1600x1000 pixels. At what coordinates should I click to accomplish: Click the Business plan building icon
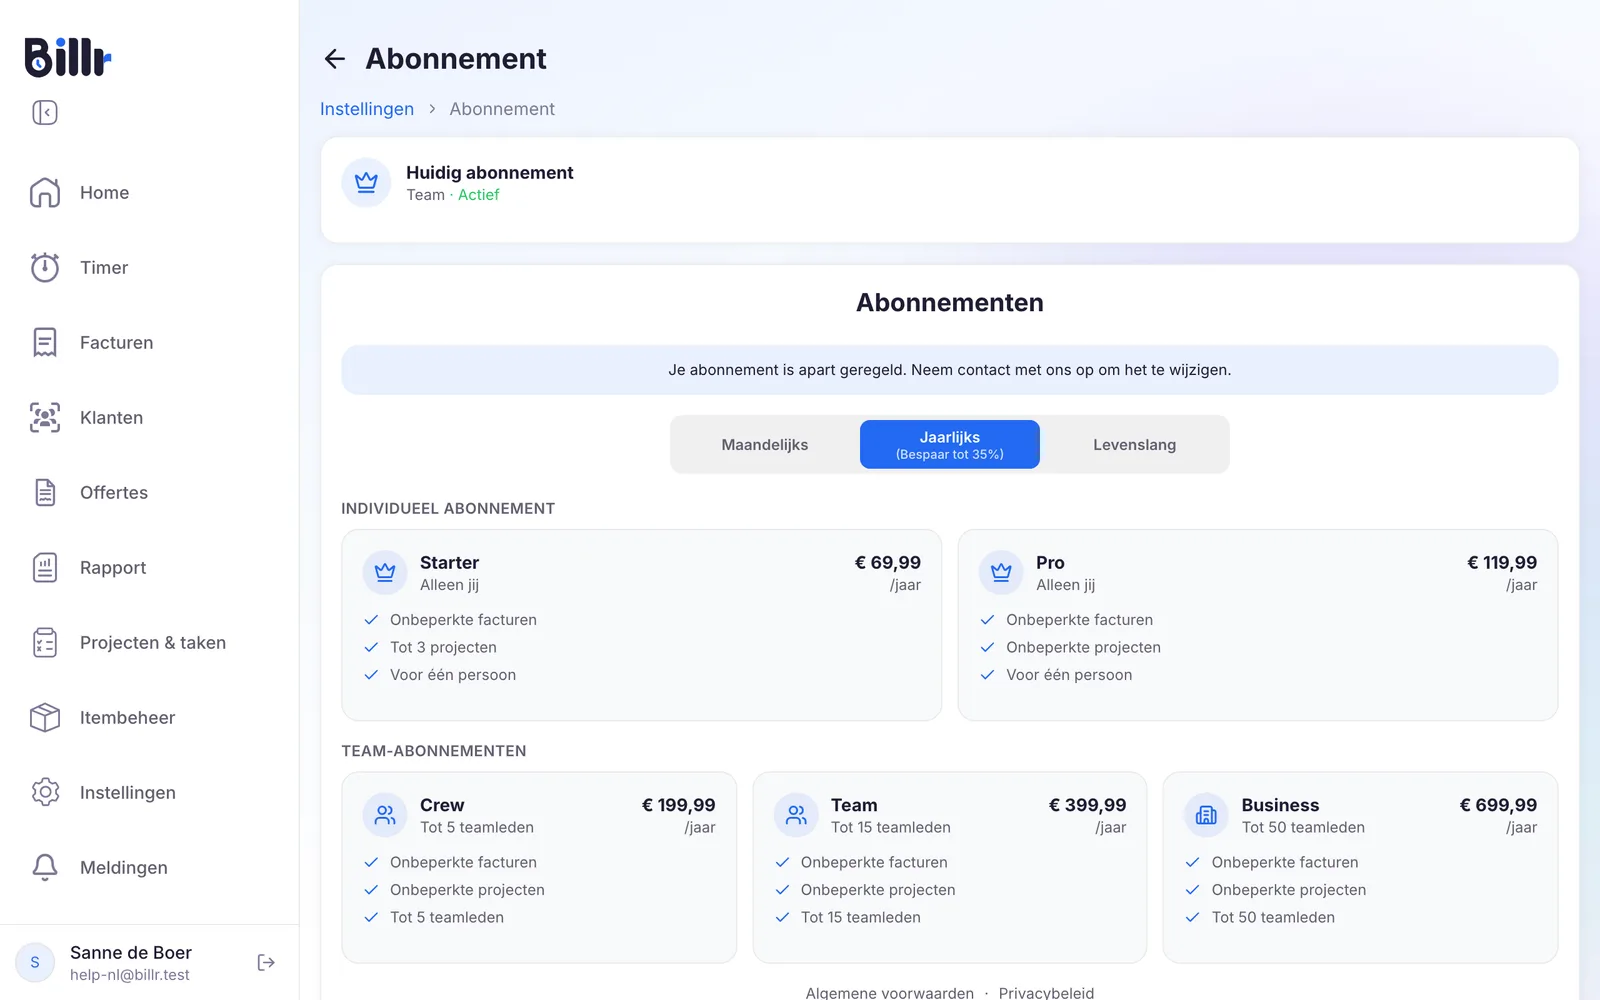coord(1207,816)
